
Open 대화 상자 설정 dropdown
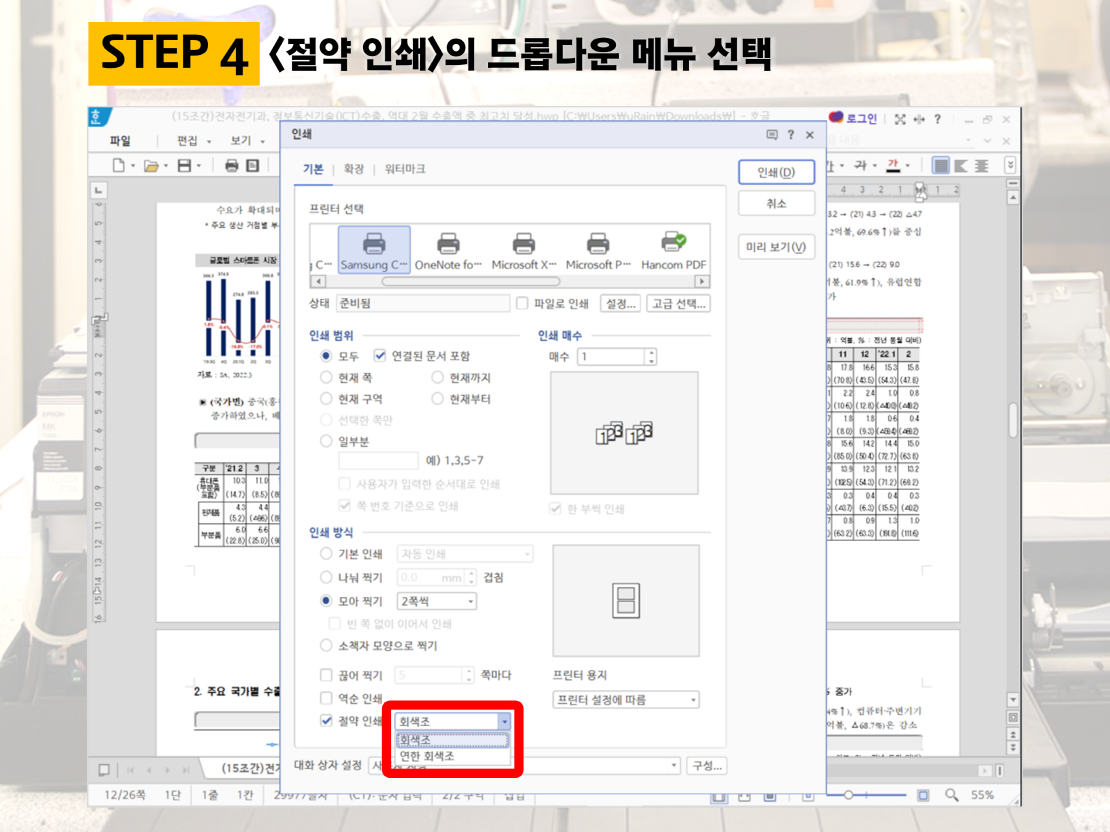coord(525,765)
